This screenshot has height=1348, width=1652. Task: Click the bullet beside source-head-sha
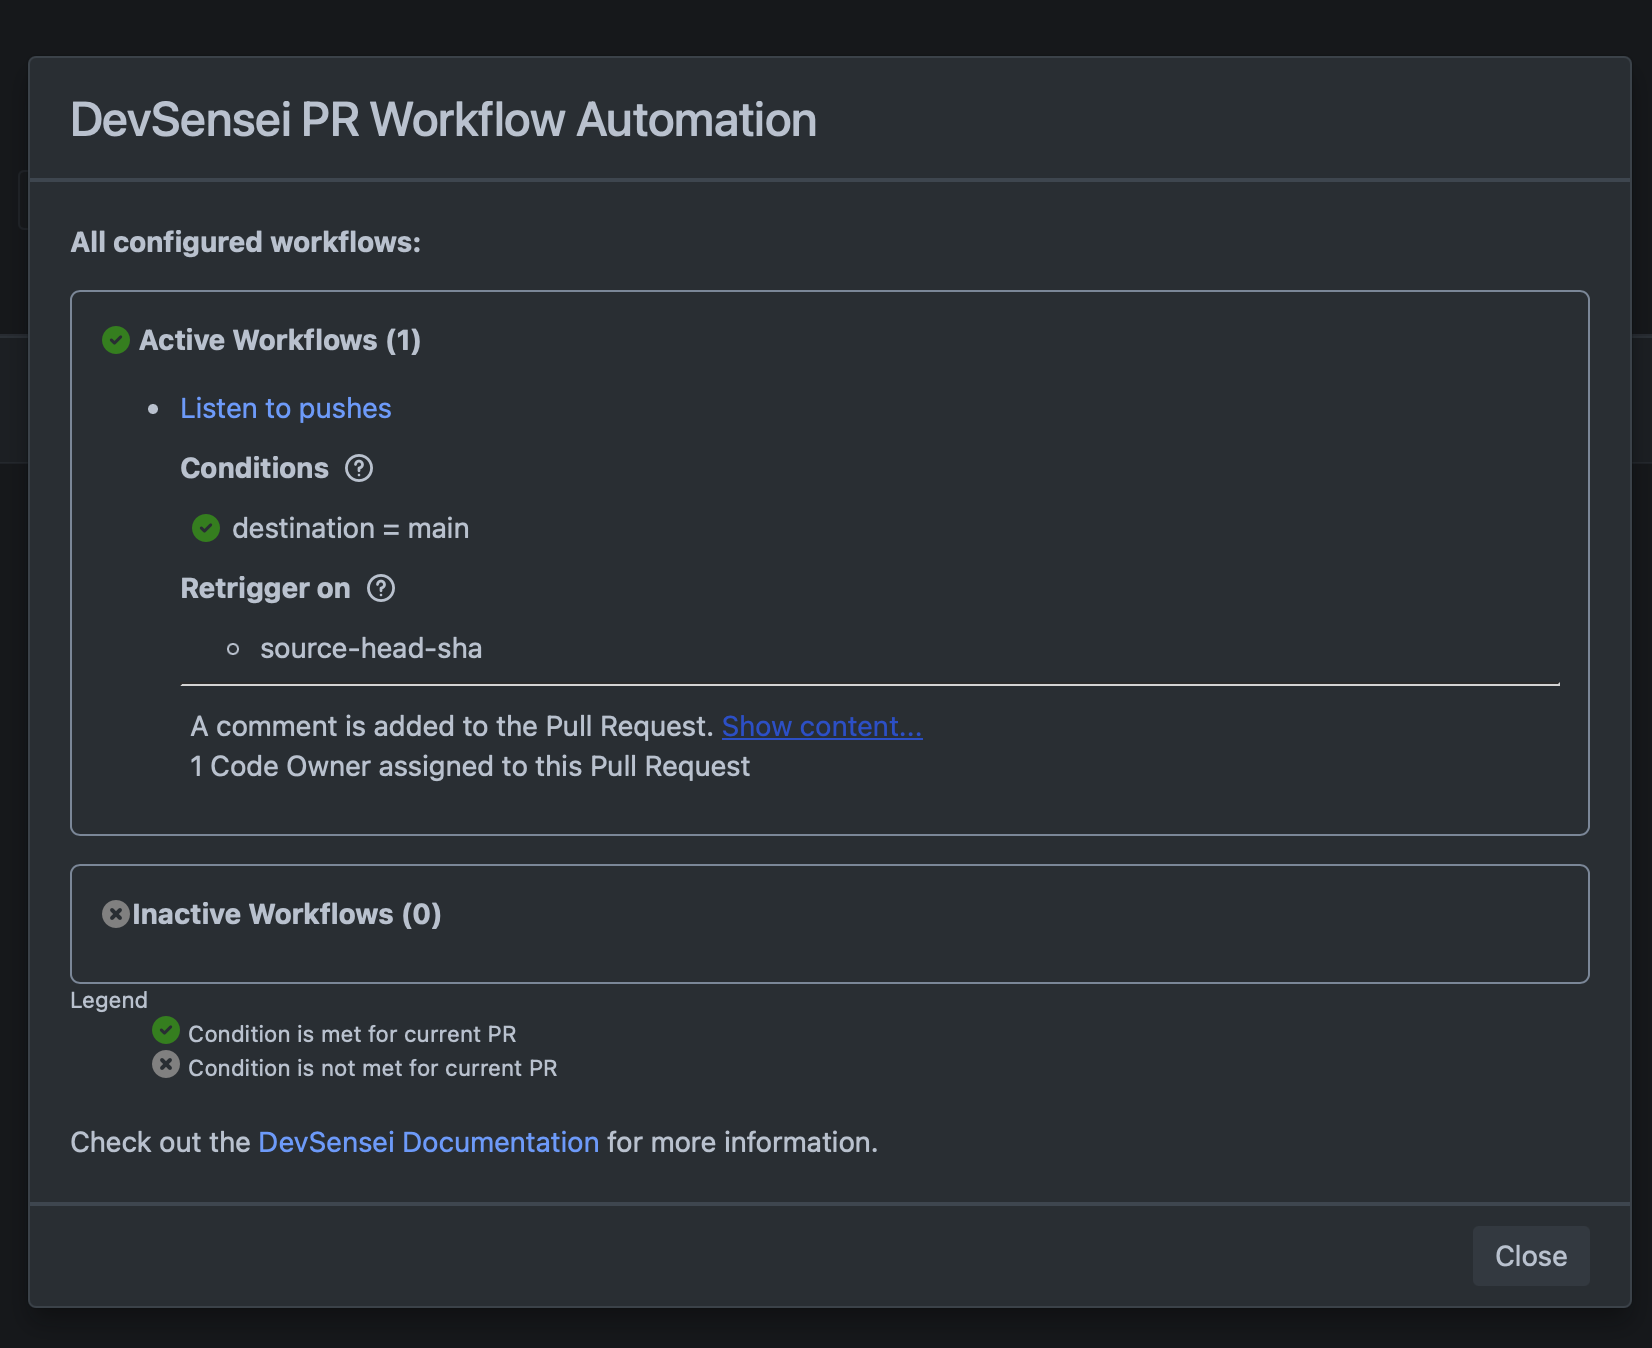tap(234, 649)
